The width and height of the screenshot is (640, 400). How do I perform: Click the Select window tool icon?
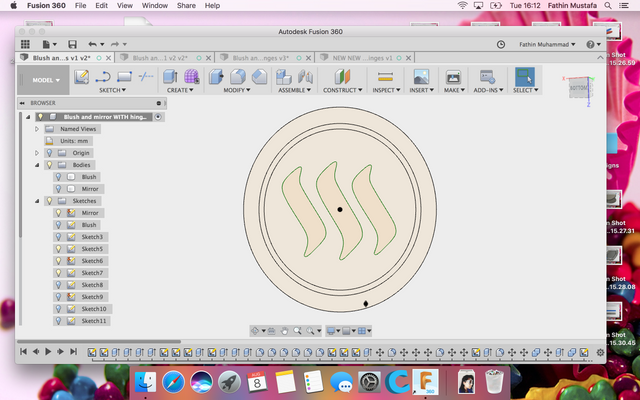(525, 77)
